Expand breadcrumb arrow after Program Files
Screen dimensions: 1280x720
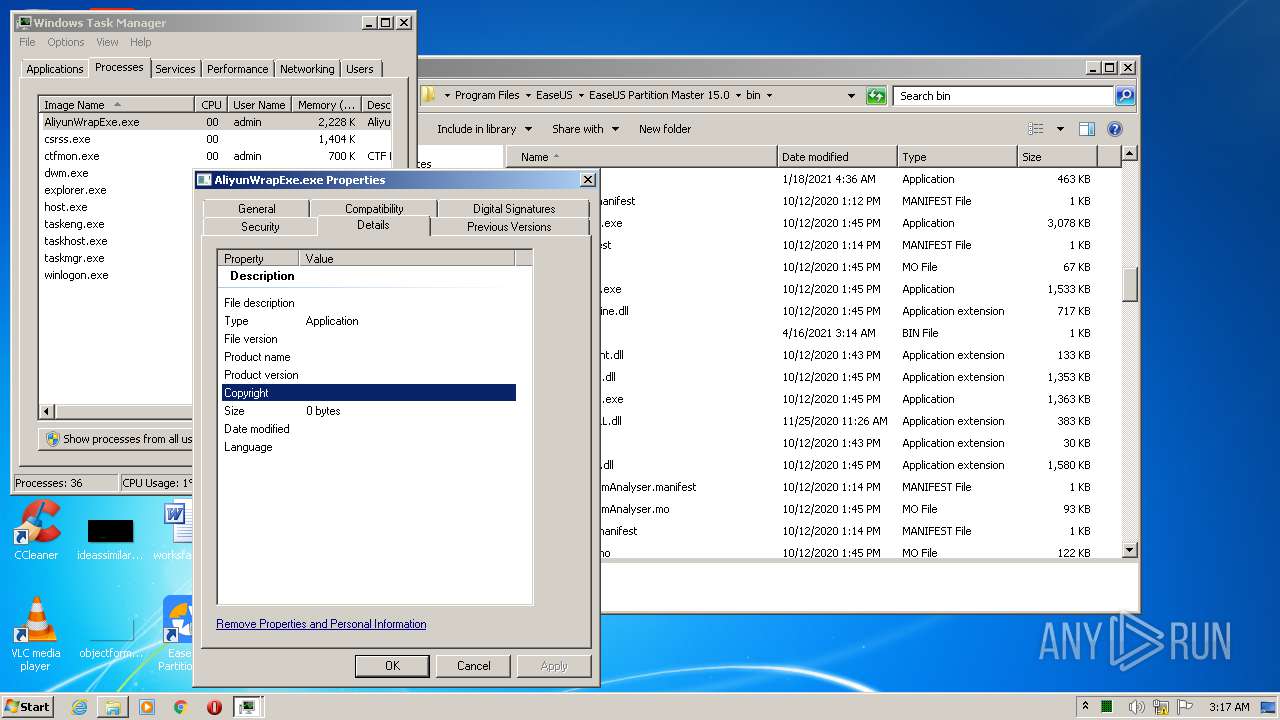(528, 96)
